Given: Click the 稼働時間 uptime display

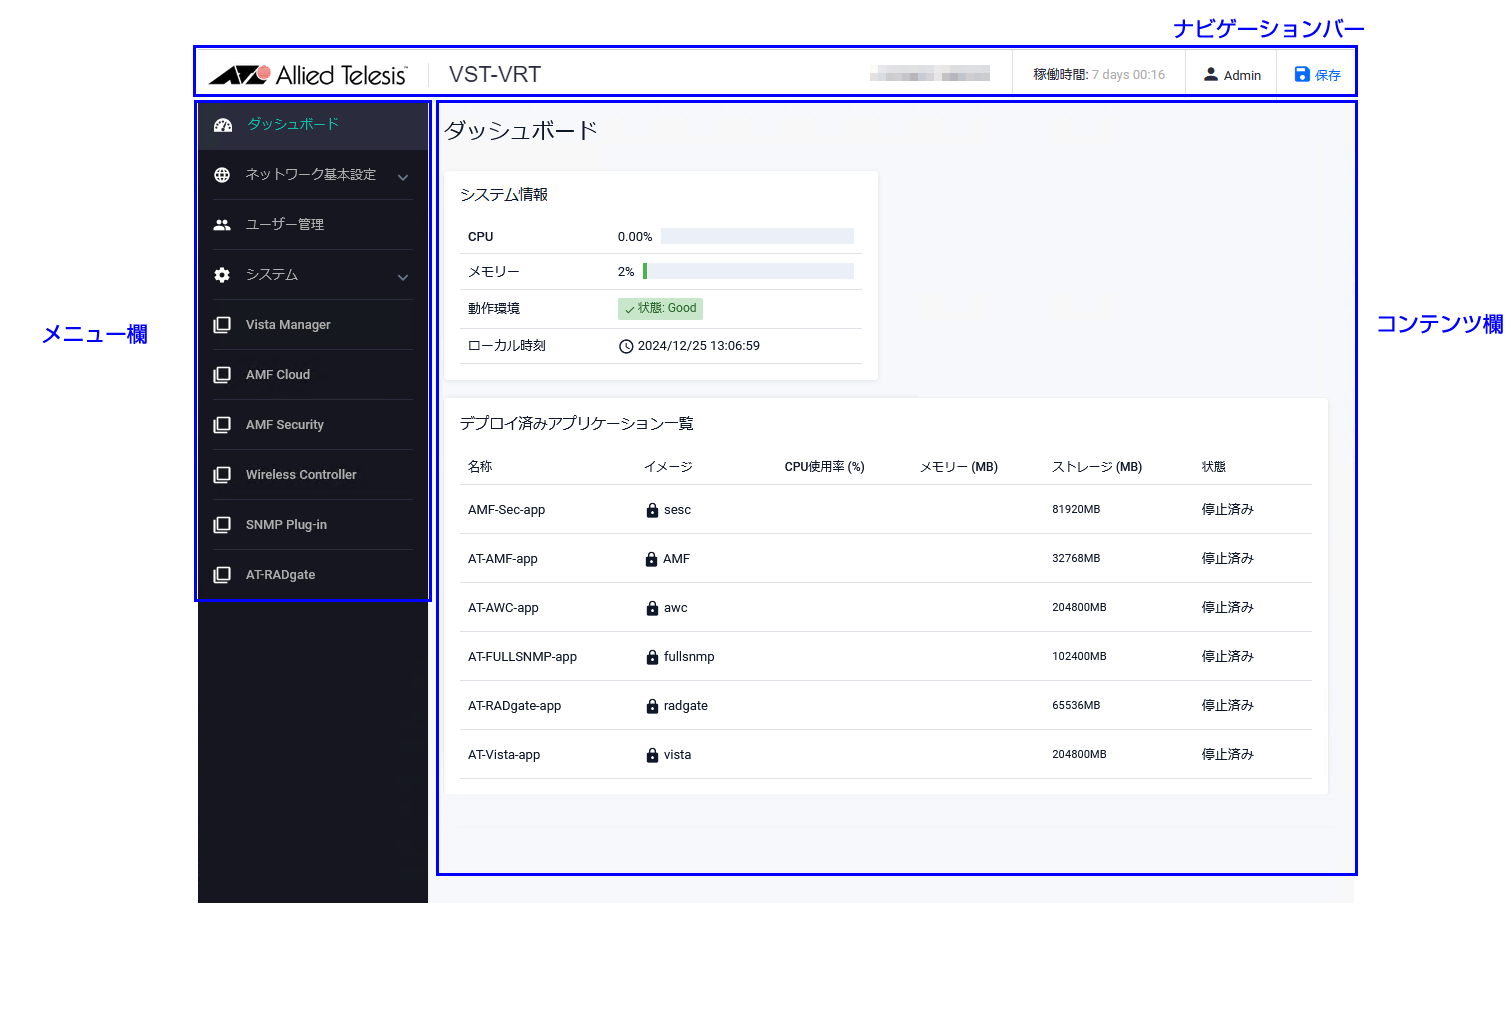Looking at the screenshot, I should click(1099, 75).
